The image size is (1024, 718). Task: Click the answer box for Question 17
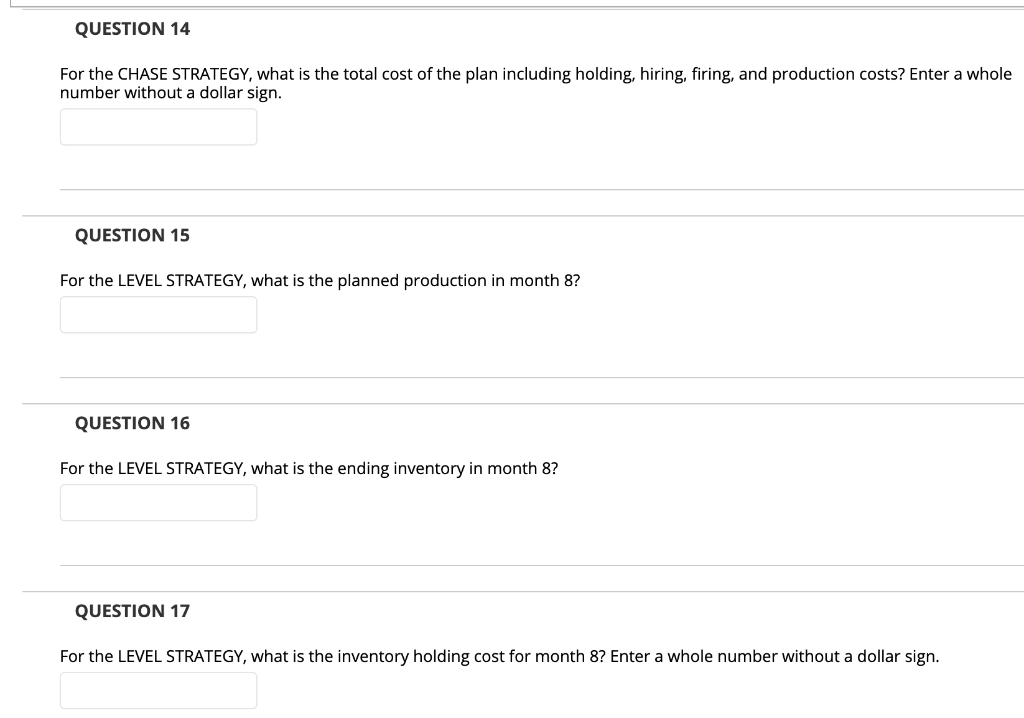[158, 690]
